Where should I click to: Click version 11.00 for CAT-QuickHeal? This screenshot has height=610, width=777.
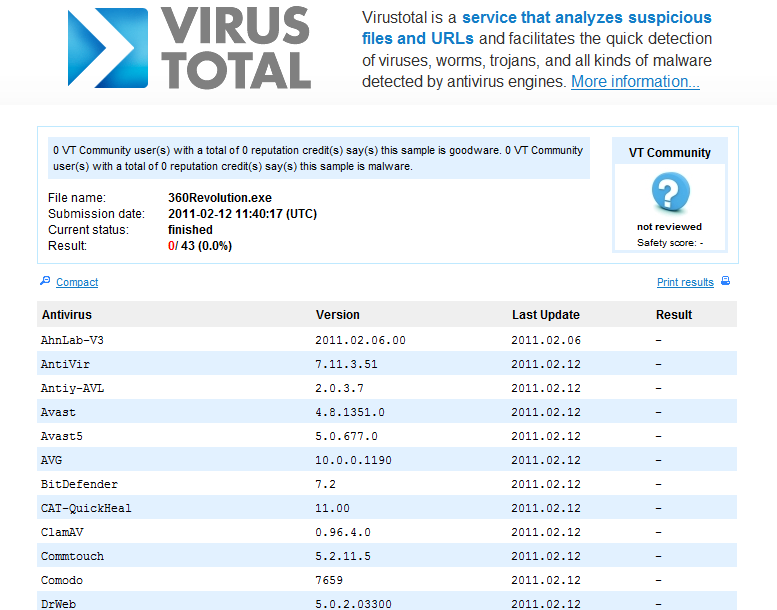coord(333,508)
